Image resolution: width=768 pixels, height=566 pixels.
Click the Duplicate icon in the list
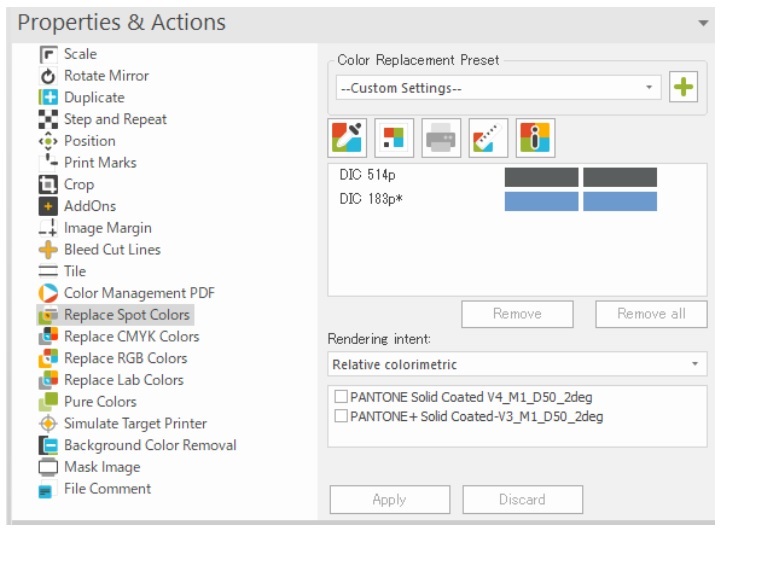[48, 97]
